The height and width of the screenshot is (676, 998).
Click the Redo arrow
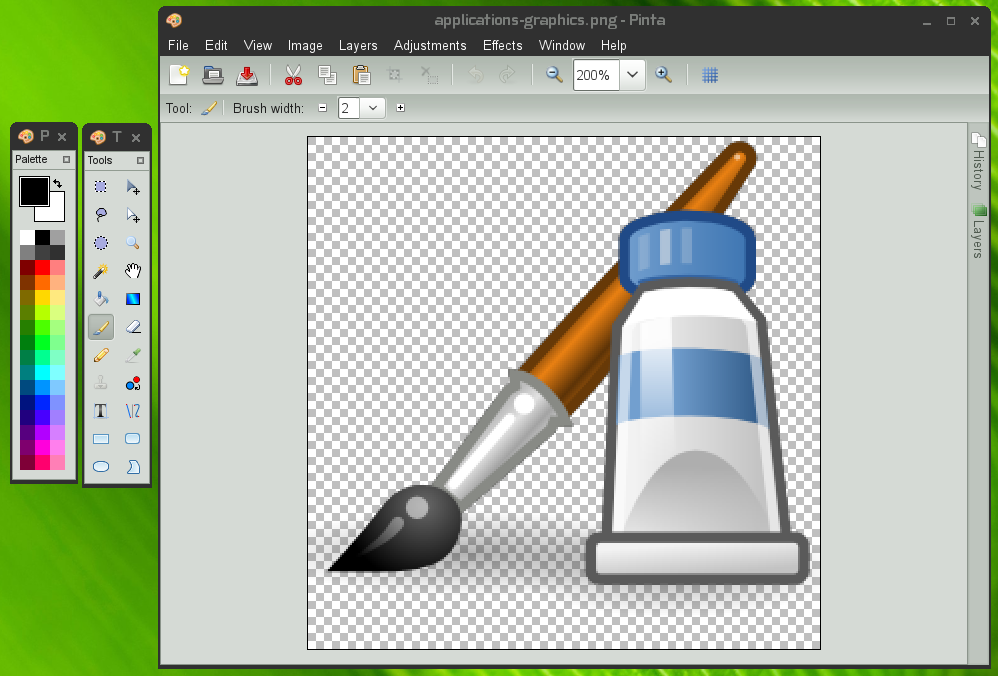click(x=507, y=75)
